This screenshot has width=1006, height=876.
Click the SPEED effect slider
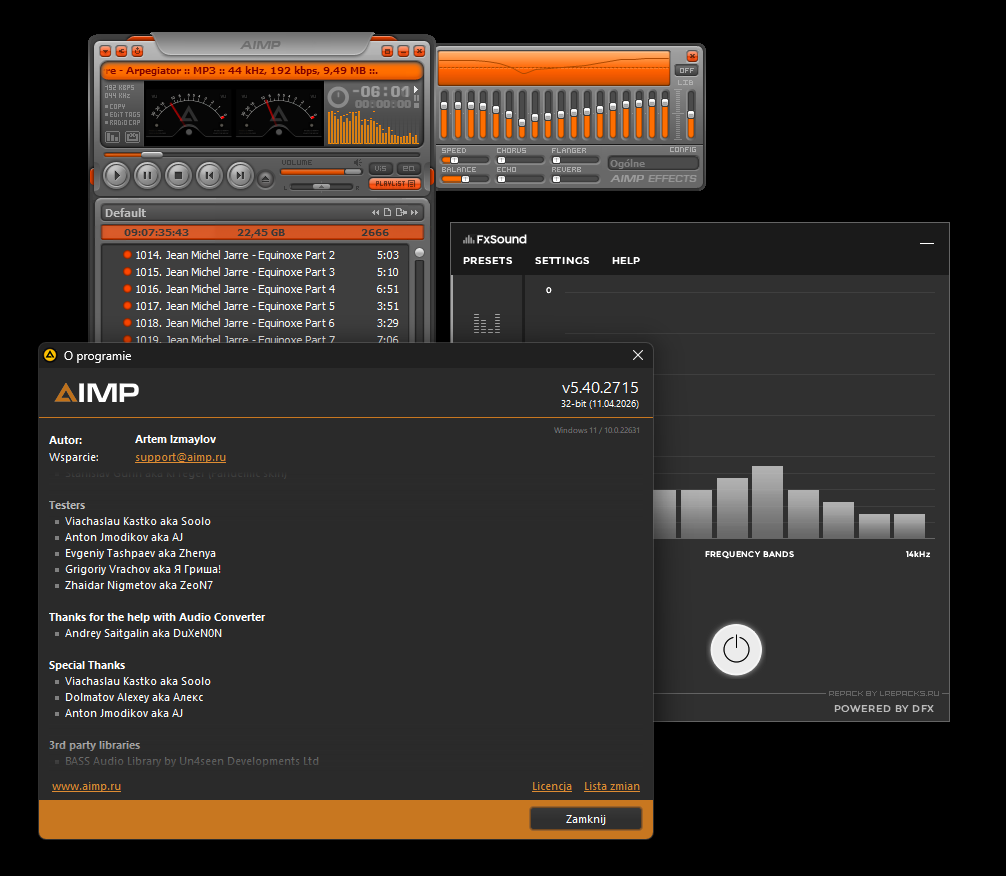point(465,160)
